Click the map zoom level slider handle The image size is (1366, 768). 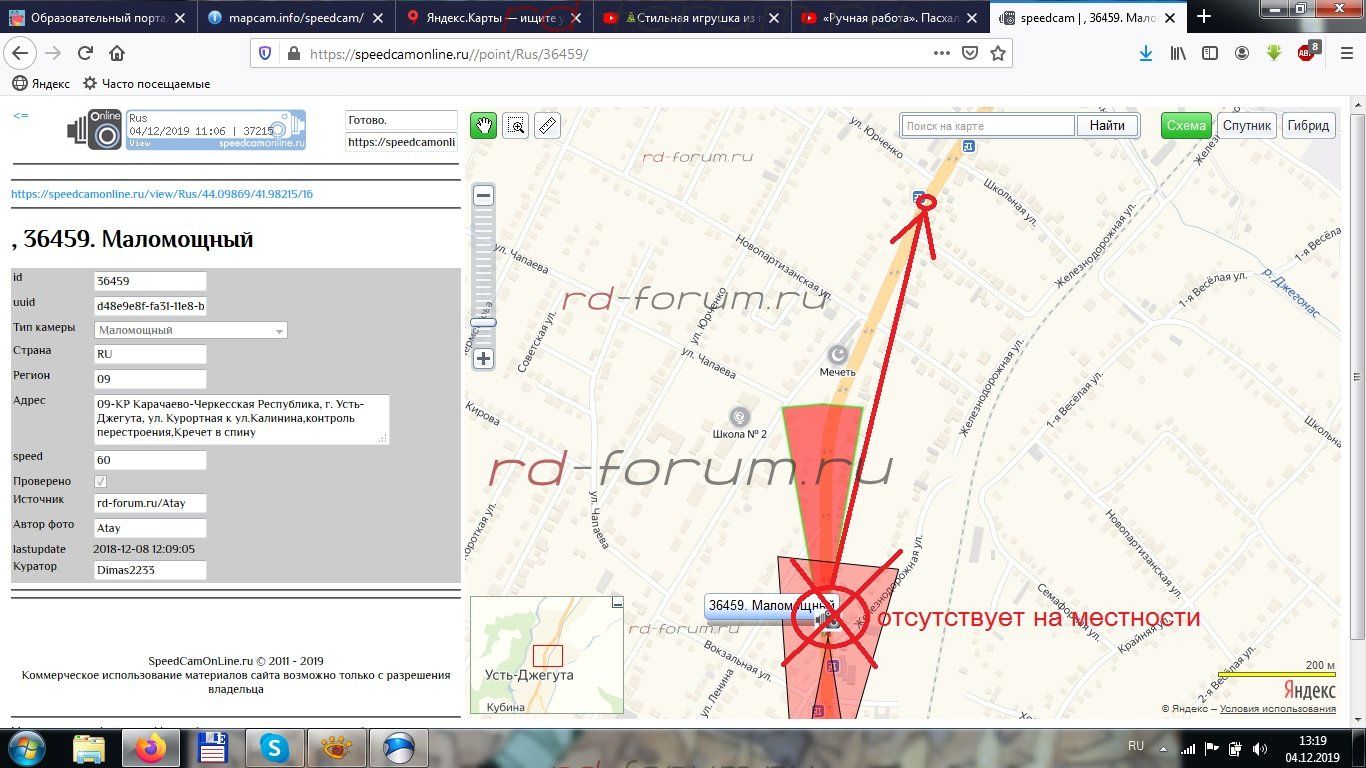[x=483, y=323]
